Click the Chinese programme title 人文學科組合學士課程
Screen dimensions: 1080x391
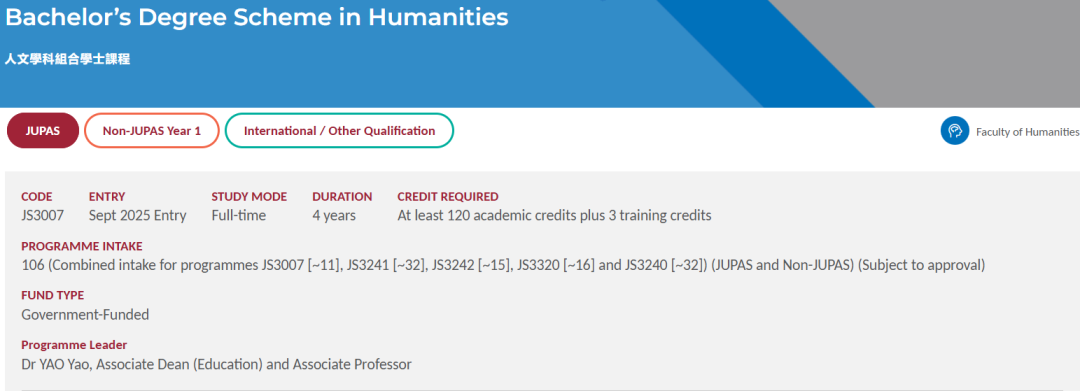[x=68, y=60]
